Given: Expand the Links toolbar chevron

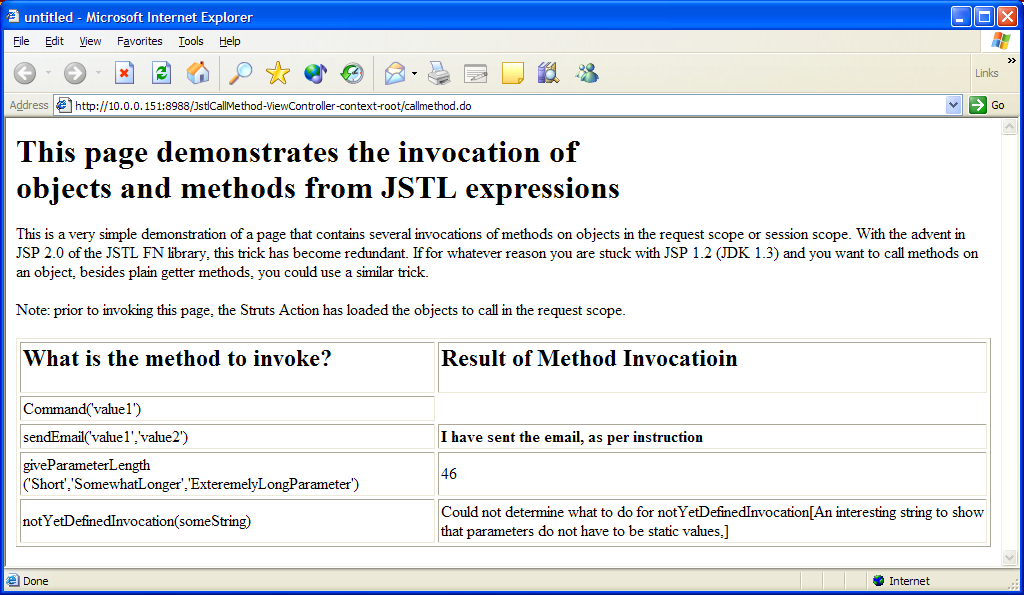Looking at the screenshot, I should coord(1011,61).
